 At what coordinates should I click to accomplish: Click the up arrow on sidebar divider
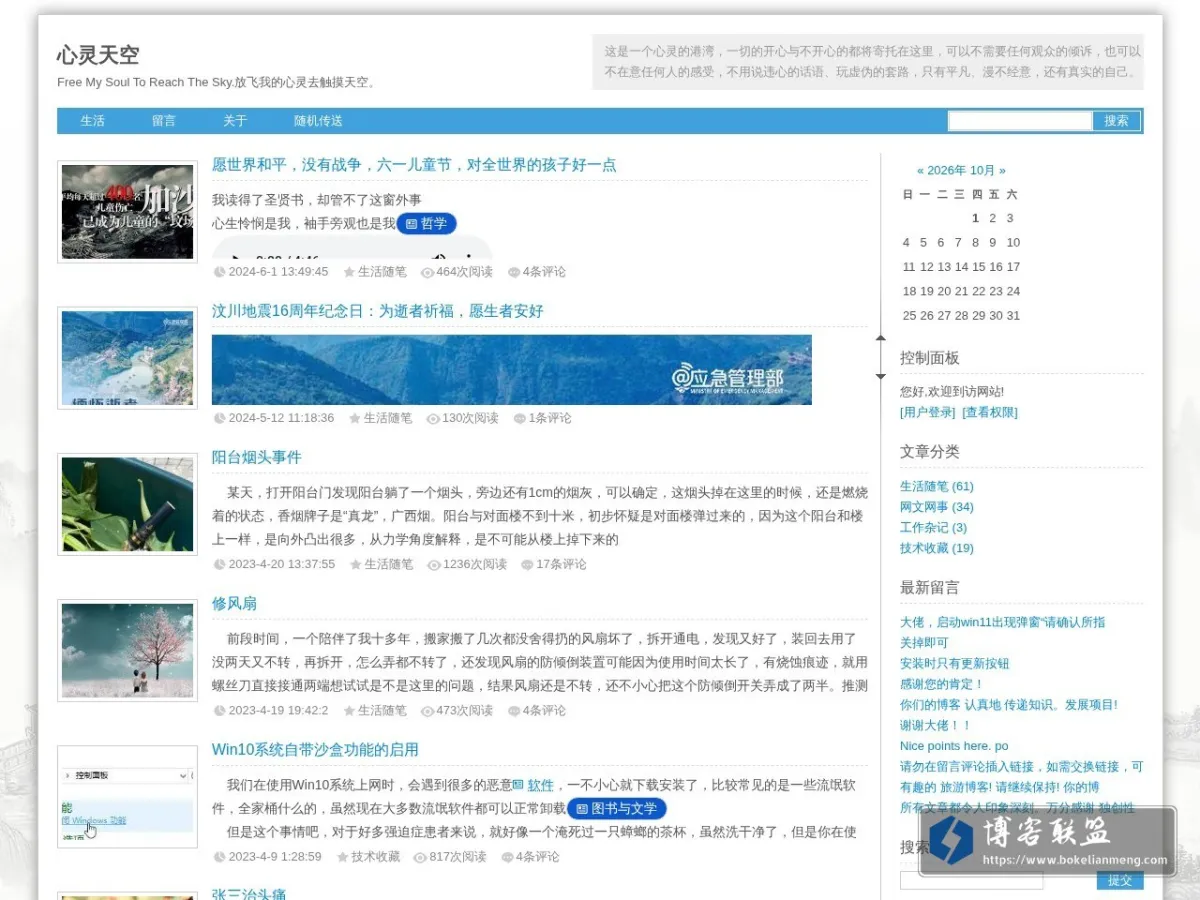pos(880,338)
